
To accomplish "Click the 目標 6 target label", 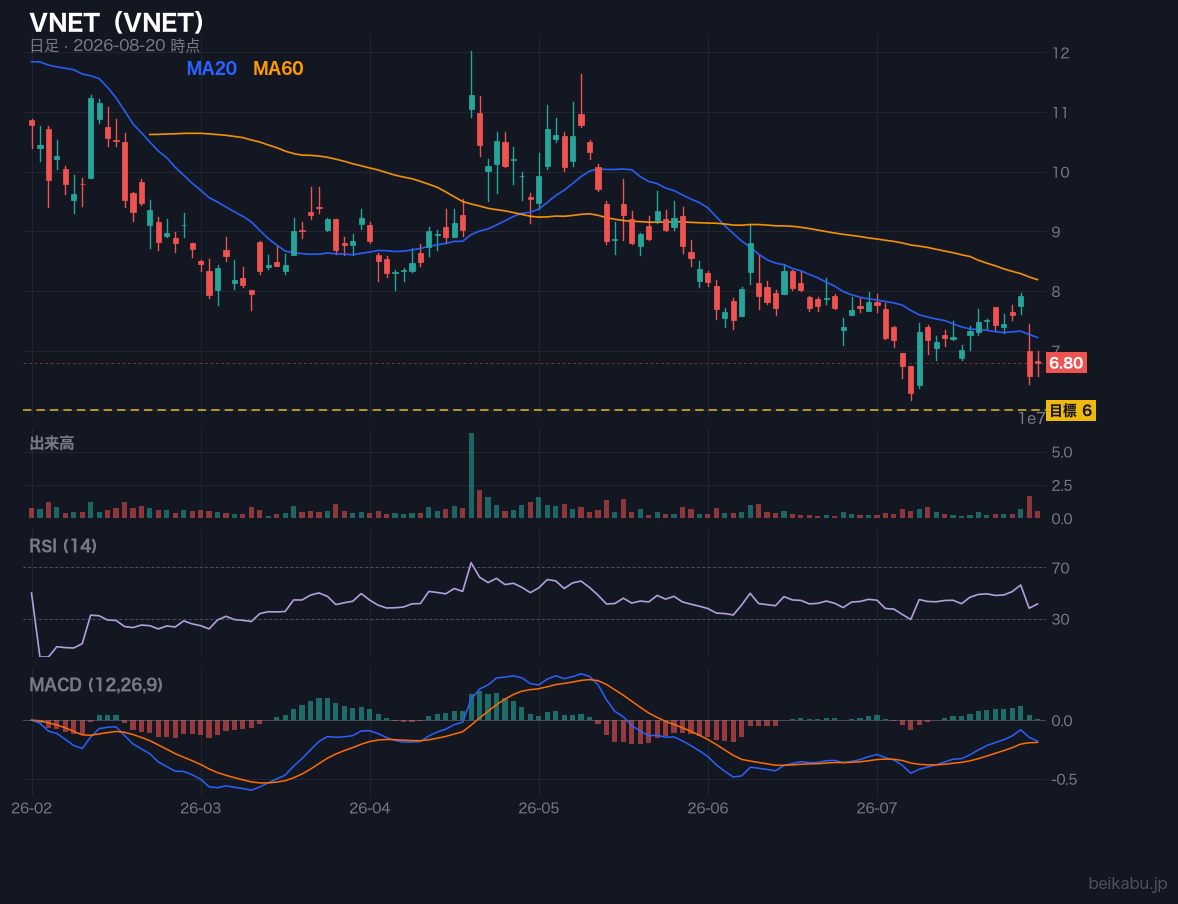I will [1071, 410].
